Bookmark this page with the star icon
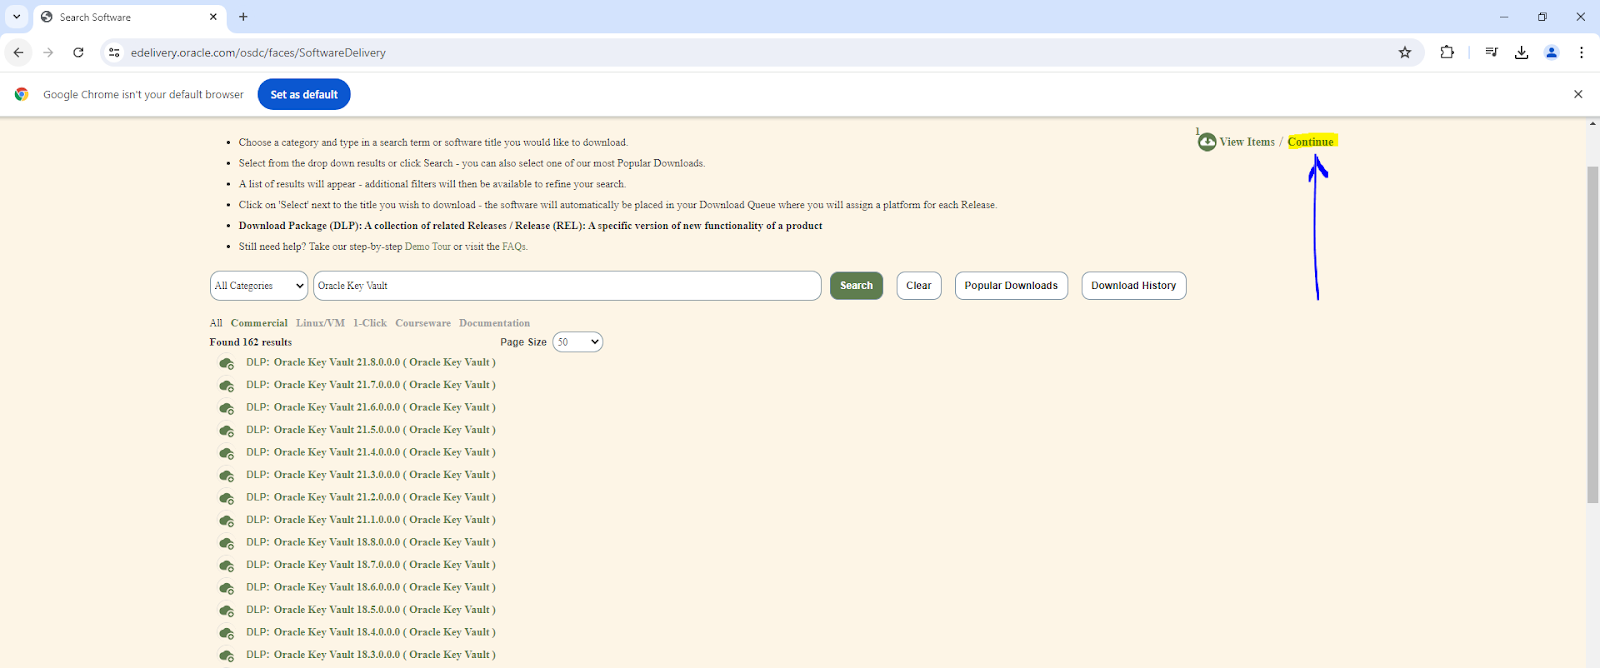Screen dimensions: 1600x668 1405,52
